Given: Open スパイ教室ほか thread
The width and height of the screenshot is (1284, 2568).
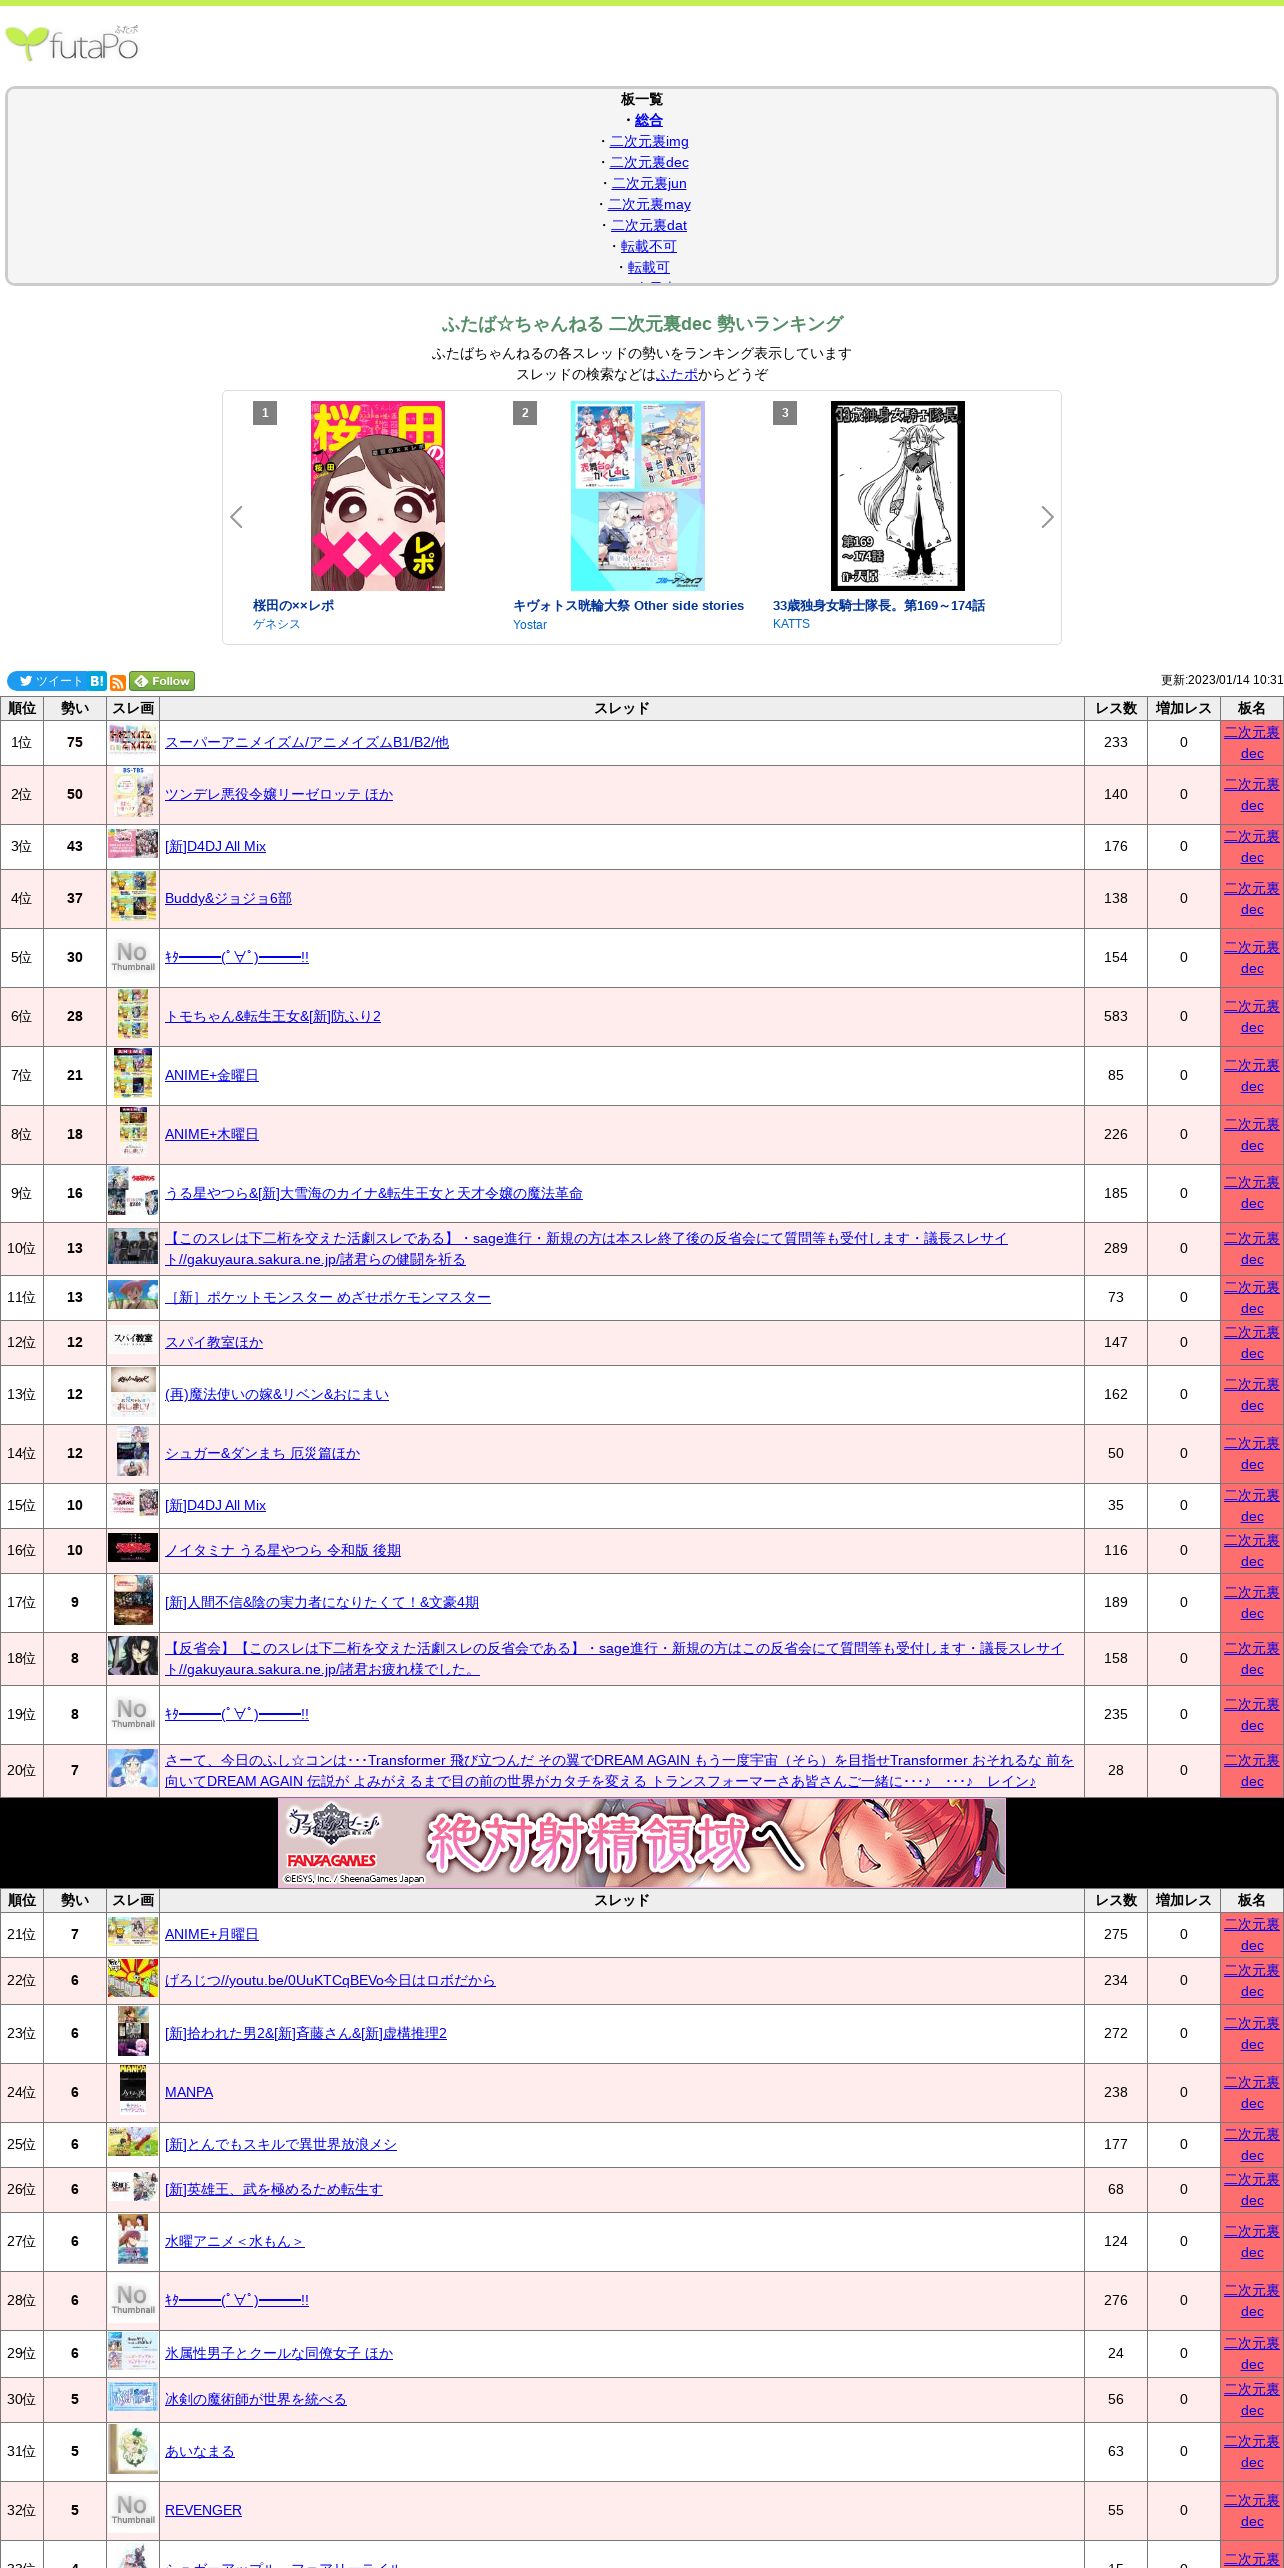Looking at the screenshot, I should coord(214,1342).
